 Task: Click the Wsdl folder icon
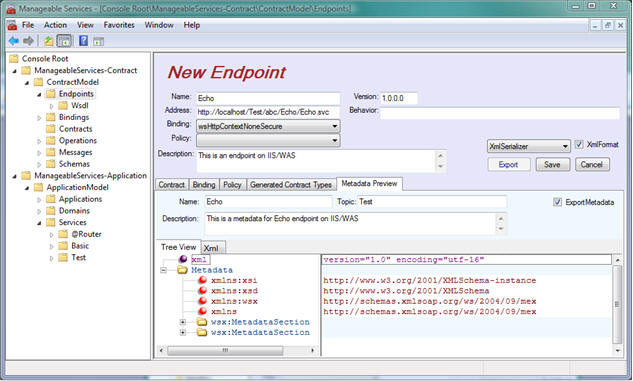63,105
